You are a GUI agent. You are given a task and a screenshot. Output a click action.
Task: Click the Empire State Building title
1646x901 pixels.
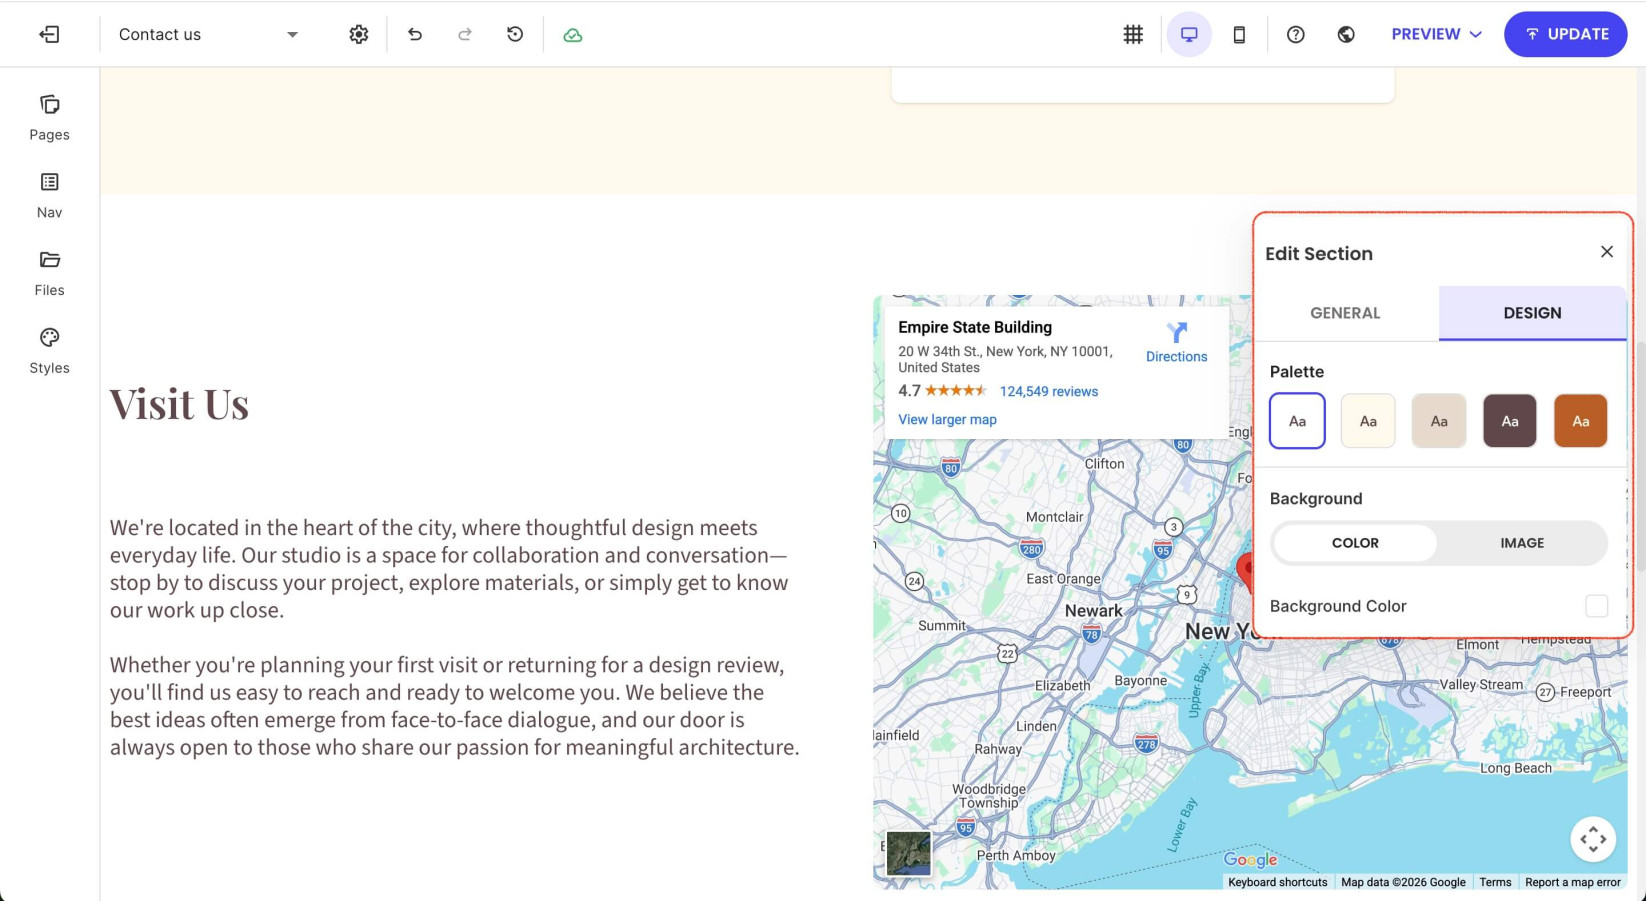pos(975,327)
